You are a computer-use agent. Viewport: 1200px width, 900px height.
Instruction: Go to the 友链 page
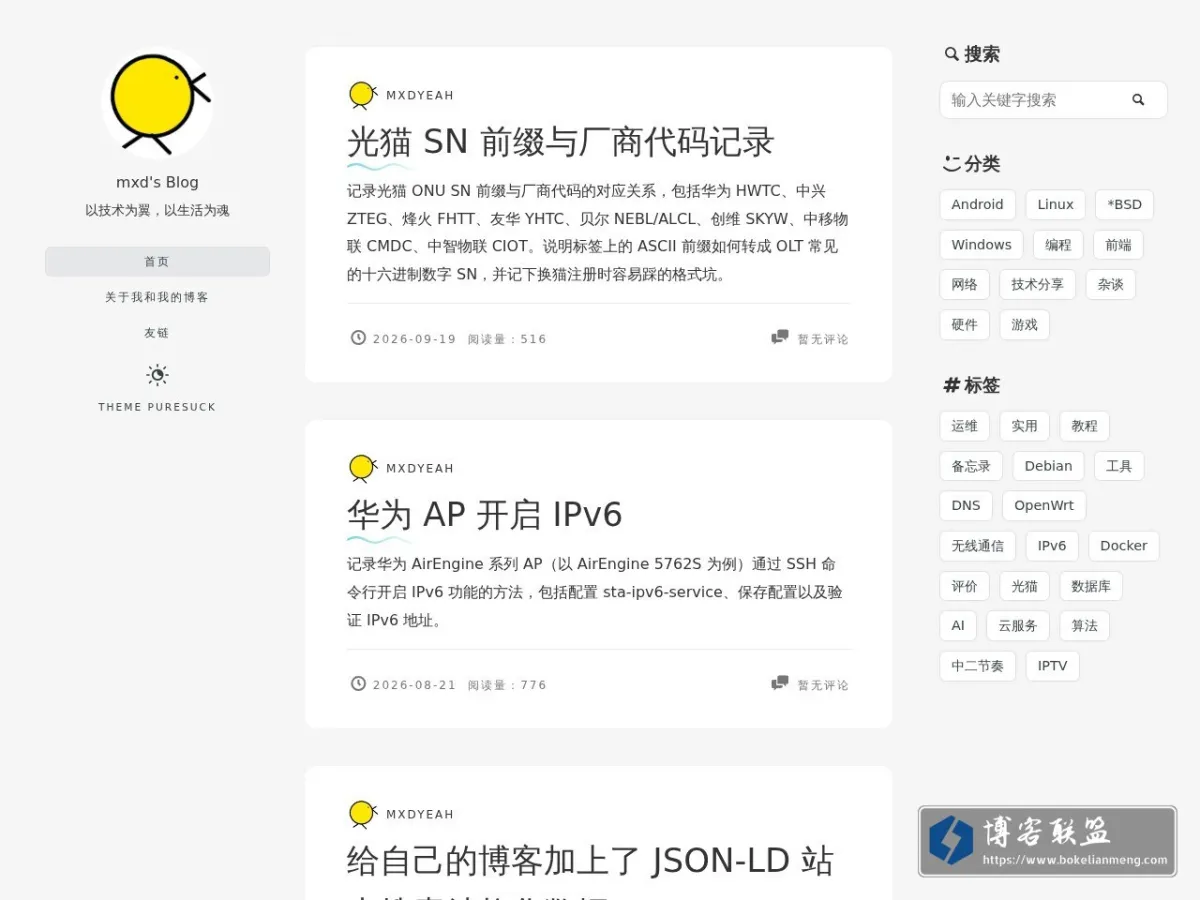[x=157, y=333]
